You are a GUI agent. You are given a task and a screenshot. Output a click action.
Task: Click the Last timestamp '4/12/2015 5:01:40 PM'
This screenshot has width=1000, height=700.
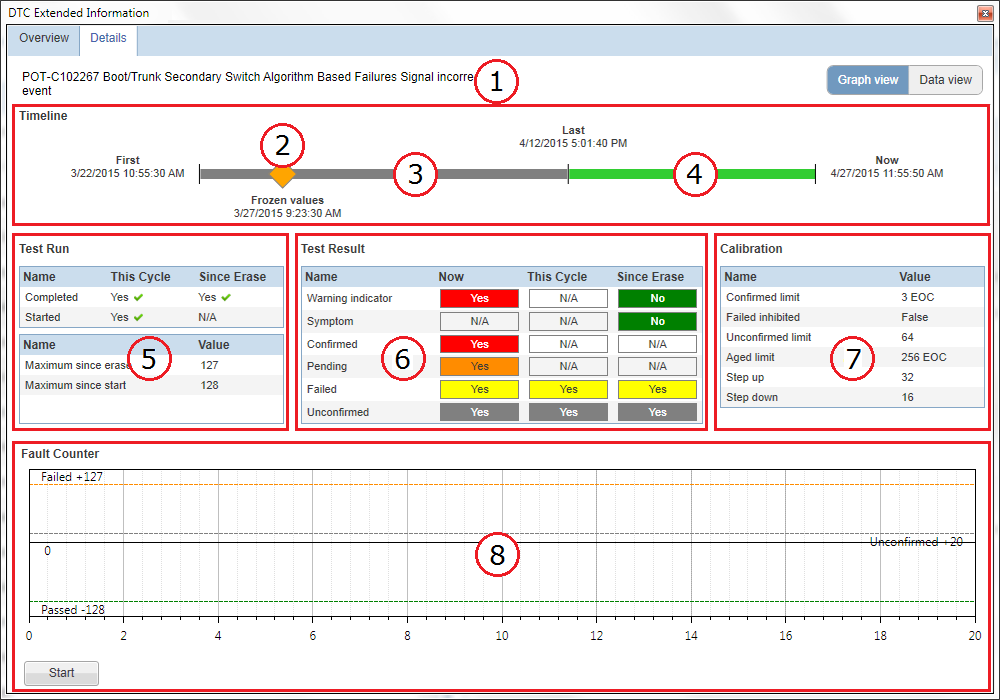tap(573, 143)
